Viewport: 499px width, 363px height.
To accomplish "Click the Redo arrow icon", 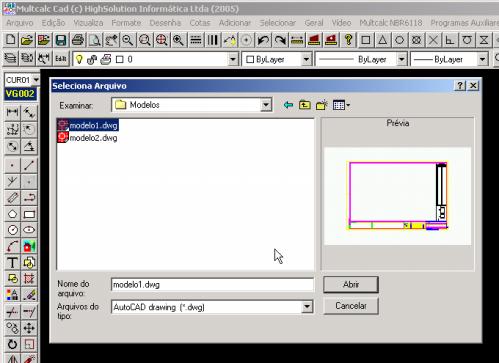I will [x=280, y=40].
